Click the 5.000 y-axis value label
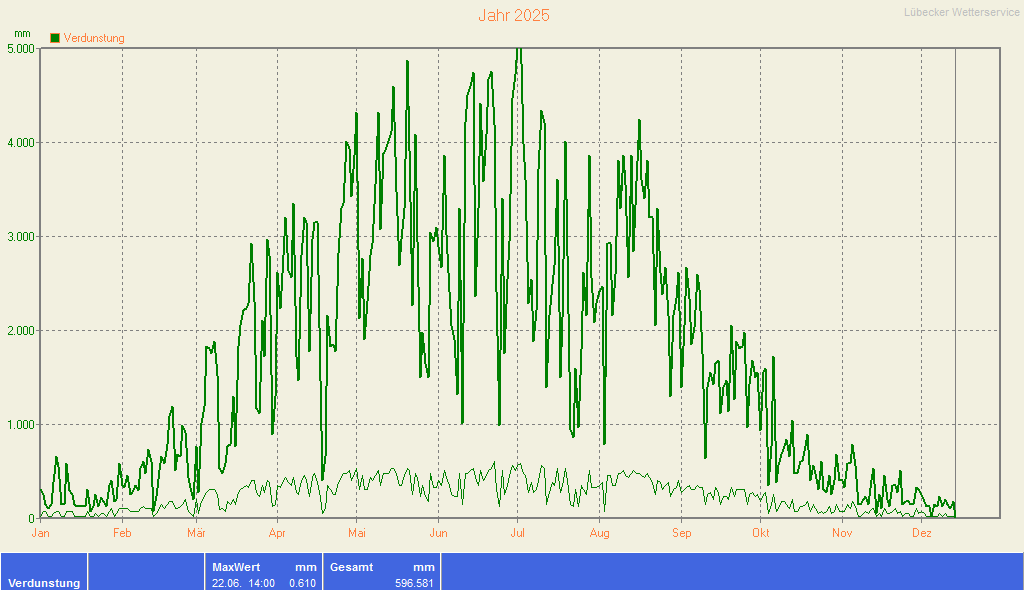This screenshot has height=590, width=1024. pyautogui.click(x=21, y=48)
